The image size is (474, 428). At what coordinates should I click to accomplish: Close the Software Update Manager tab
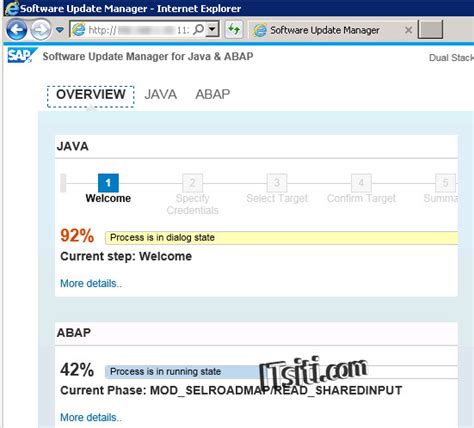[x=408, y=30]
